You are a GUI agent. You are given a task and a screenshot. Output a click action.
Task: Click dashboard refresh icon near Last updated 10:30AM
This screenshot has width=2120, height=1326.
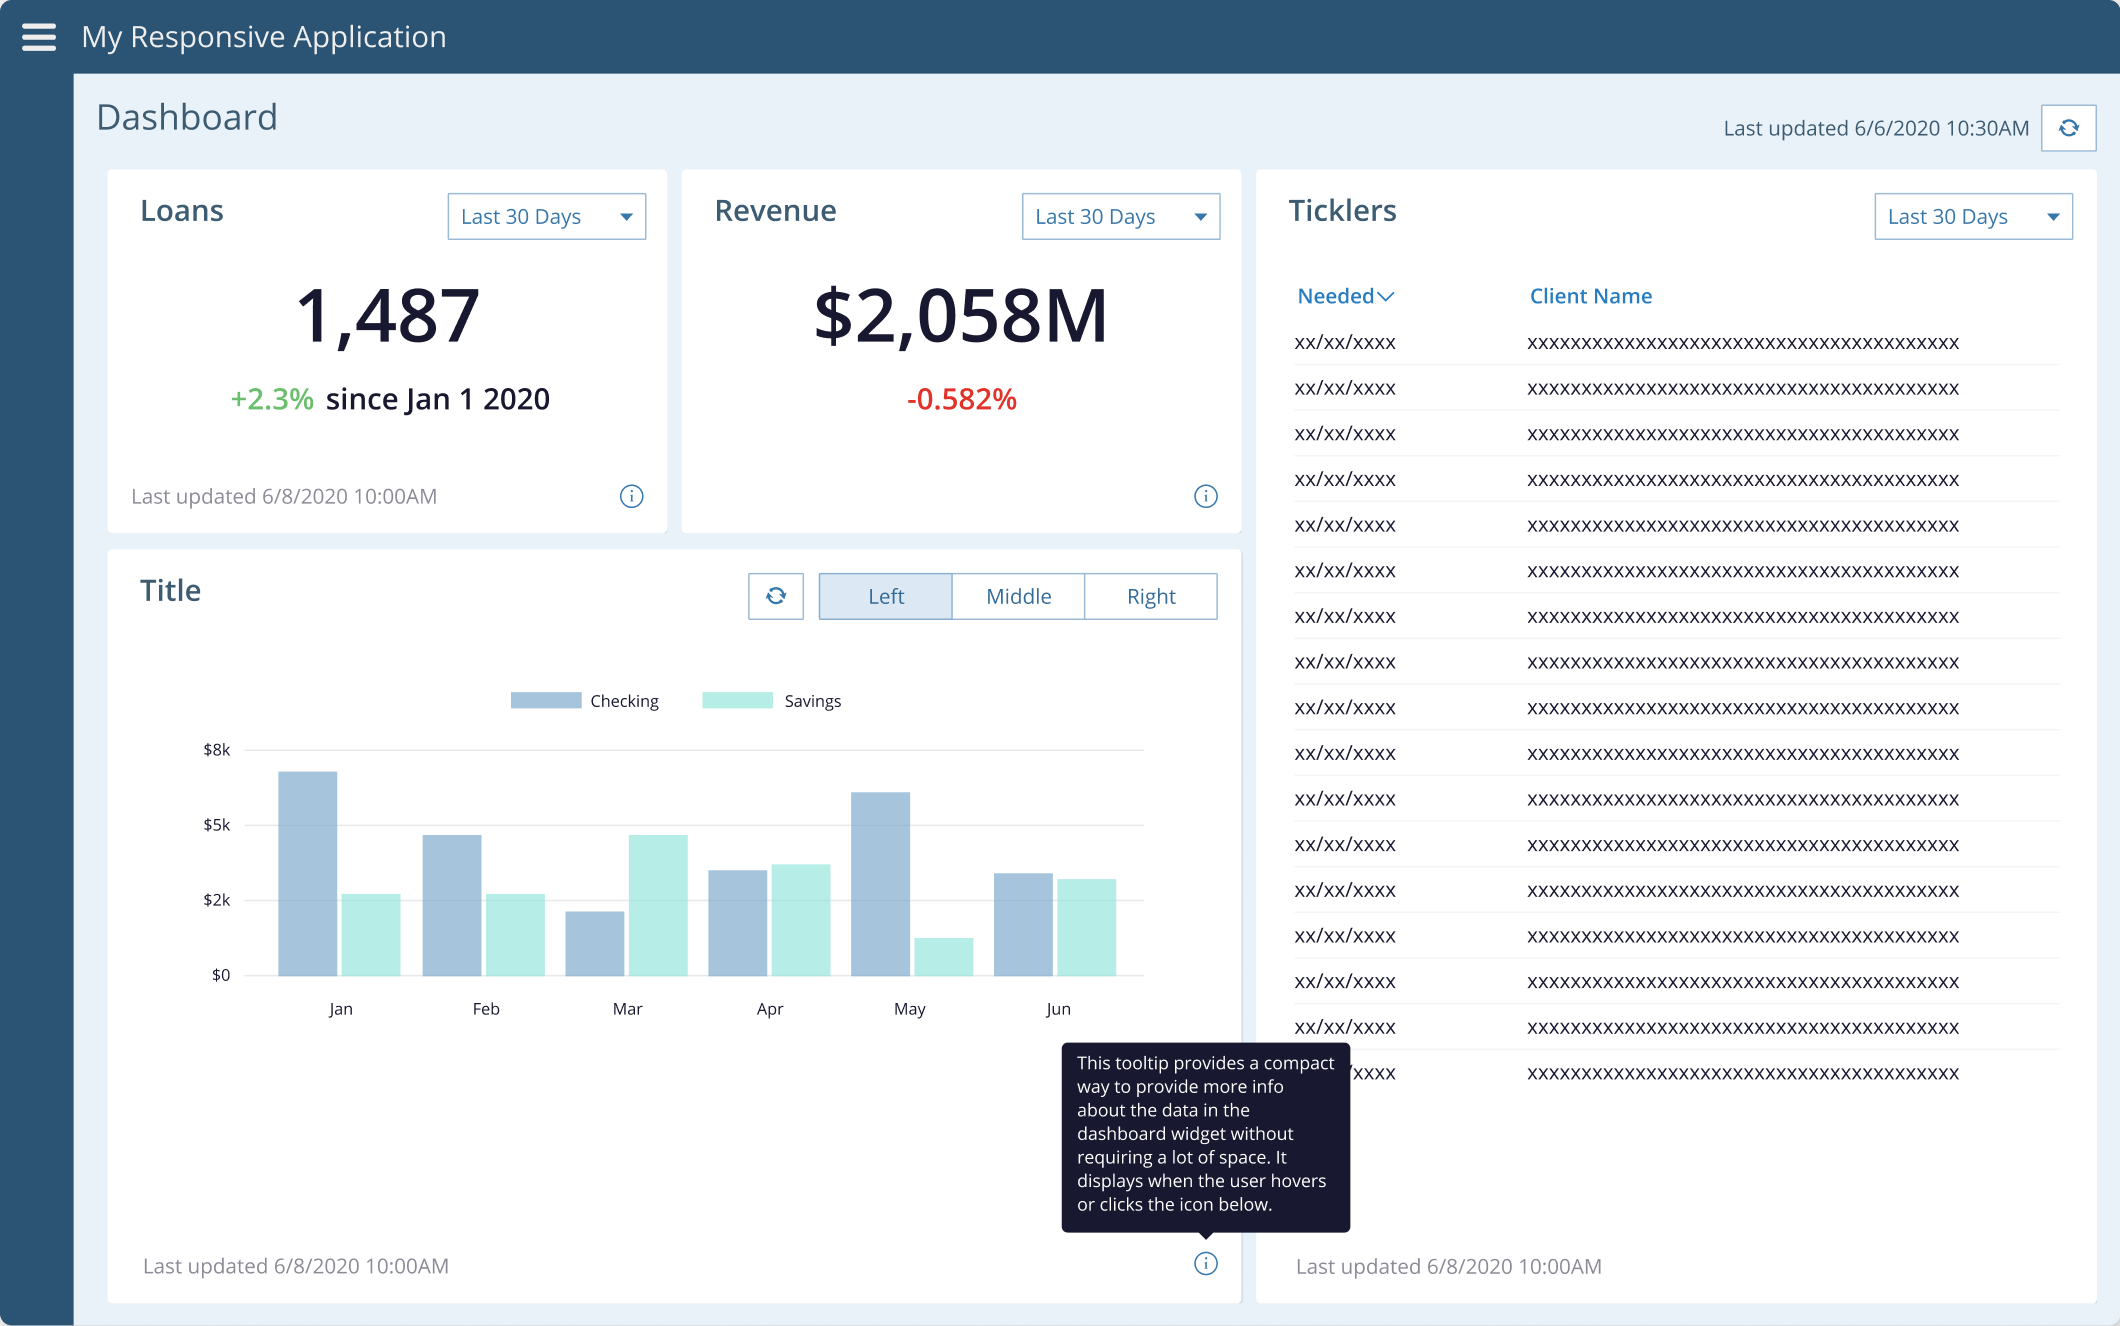coord(2068,128)
